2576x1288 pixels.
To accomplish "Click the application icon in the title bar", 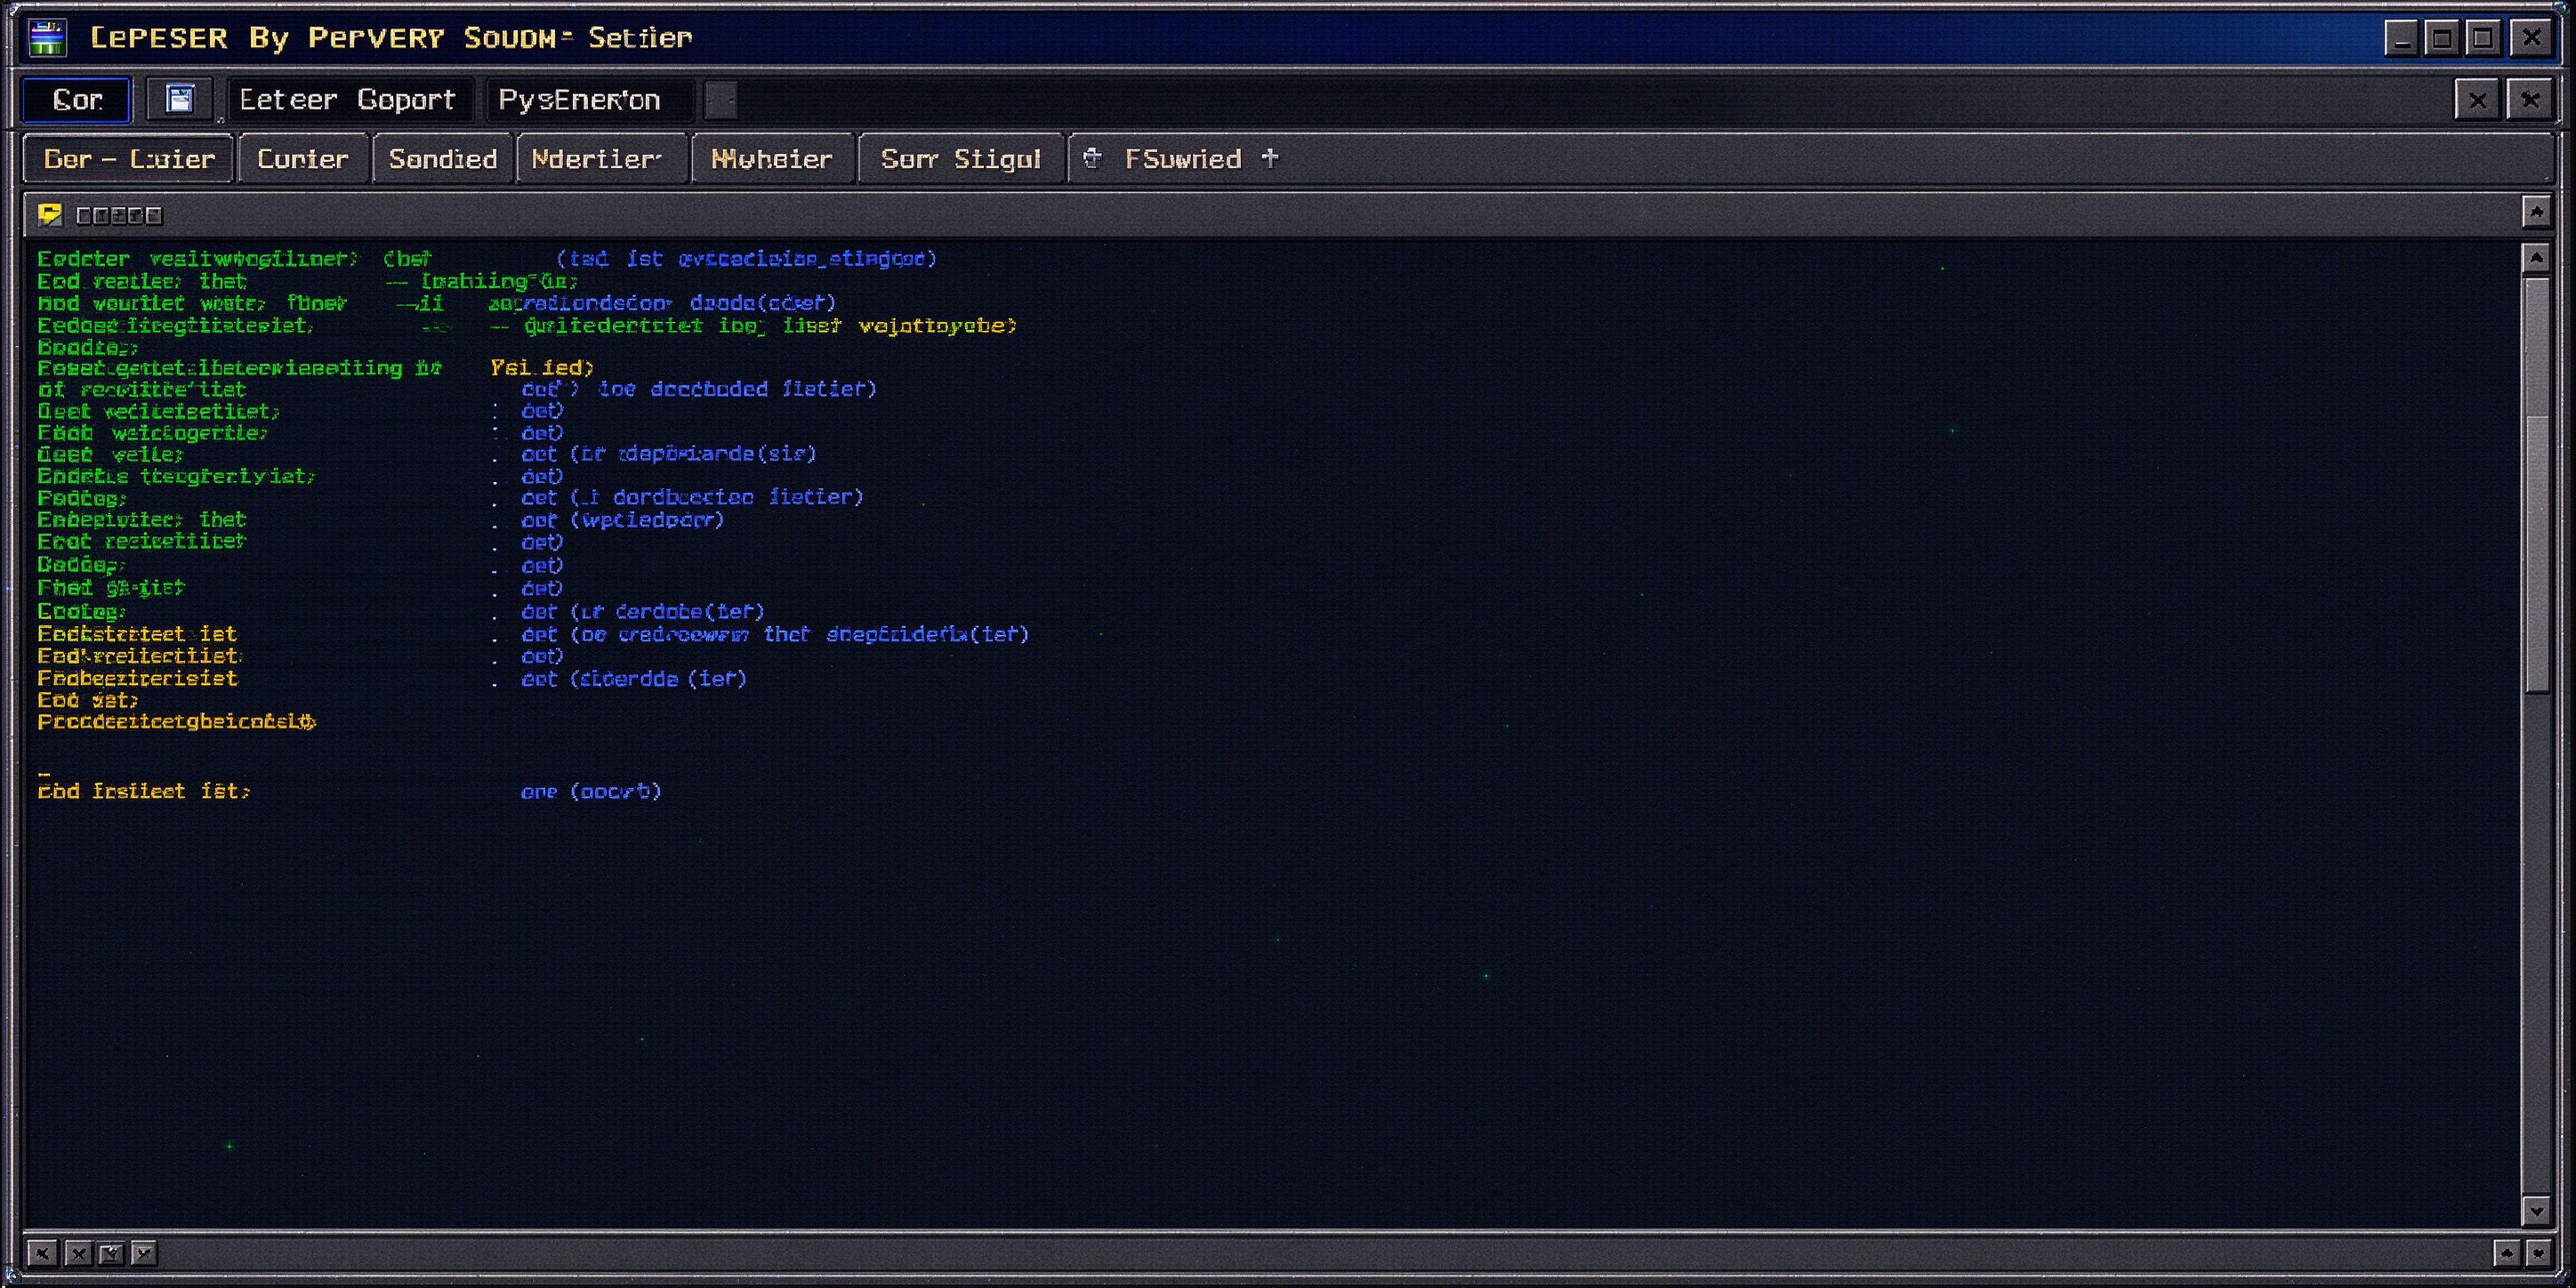I will (47, 38).
